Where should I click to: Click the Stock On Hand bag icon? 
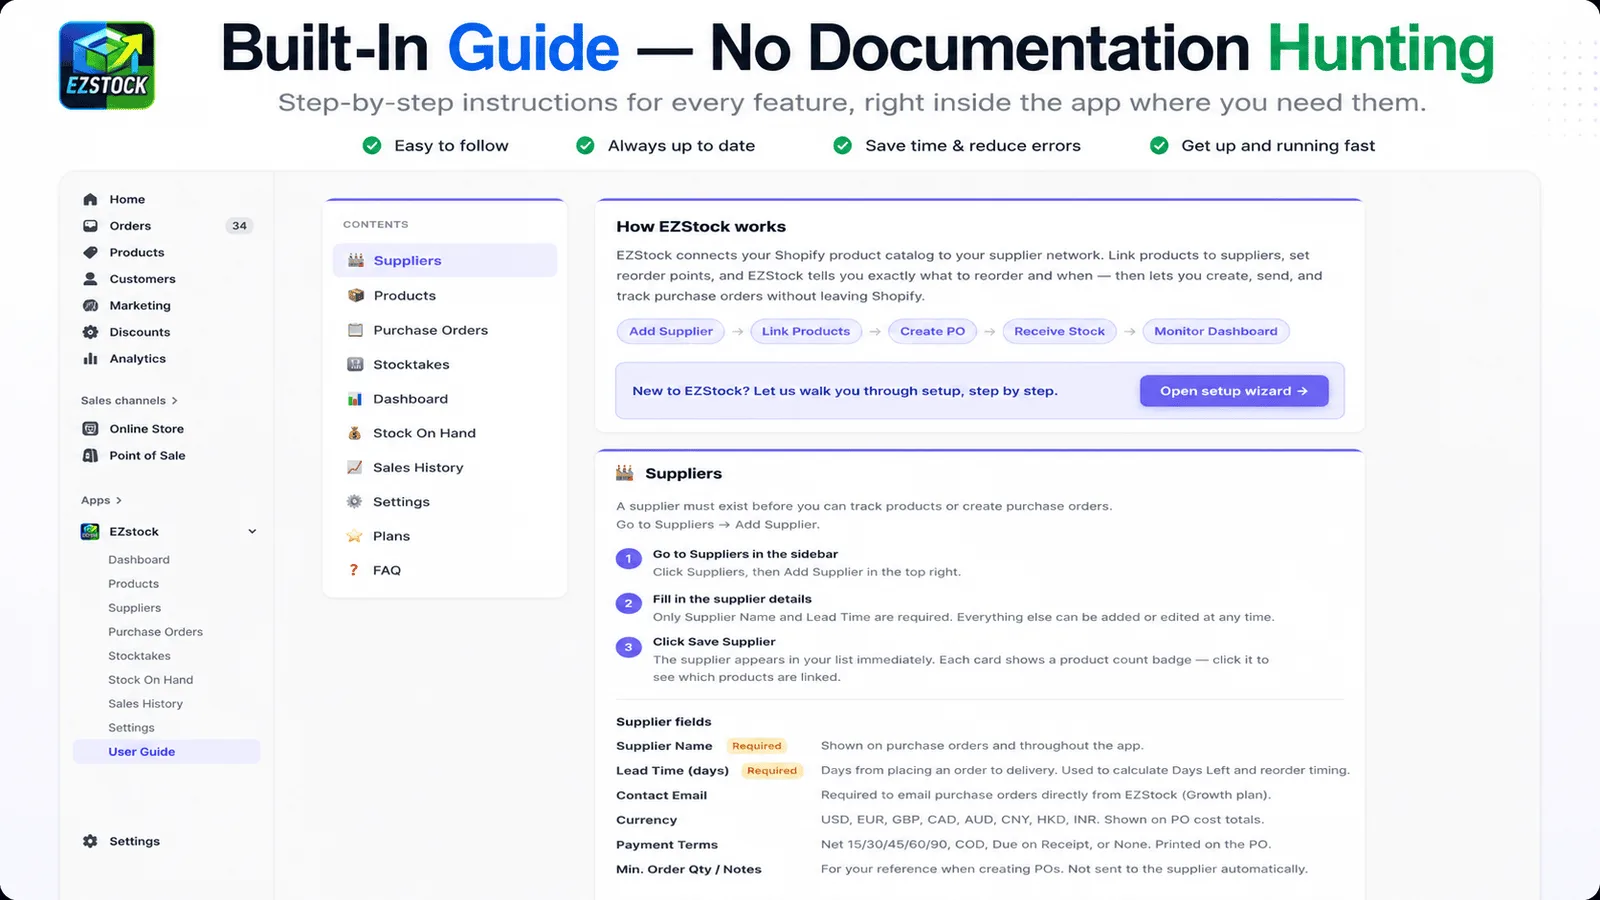(355, 433)
